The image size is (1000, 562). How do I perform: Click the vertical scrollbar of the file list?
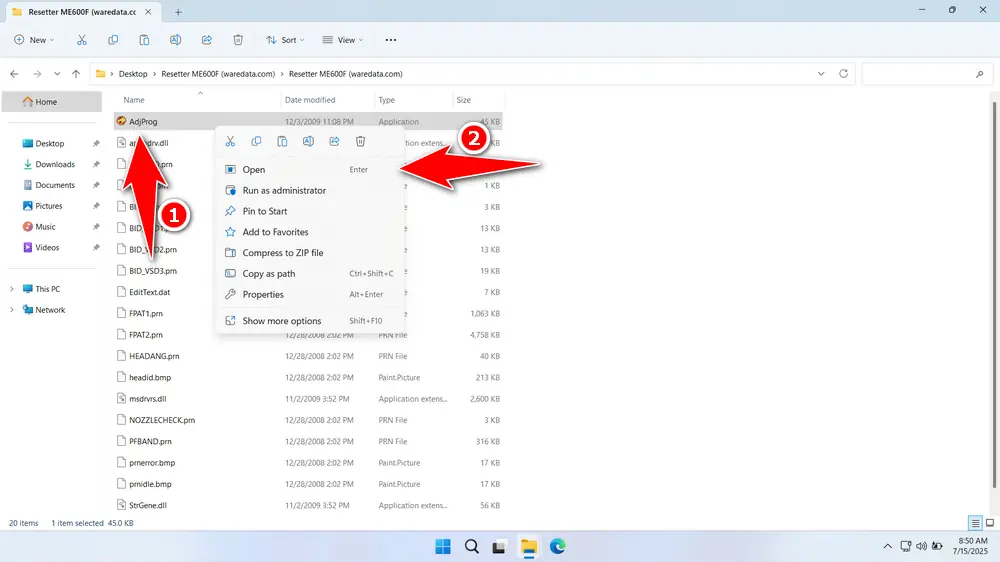coord(994,293)
